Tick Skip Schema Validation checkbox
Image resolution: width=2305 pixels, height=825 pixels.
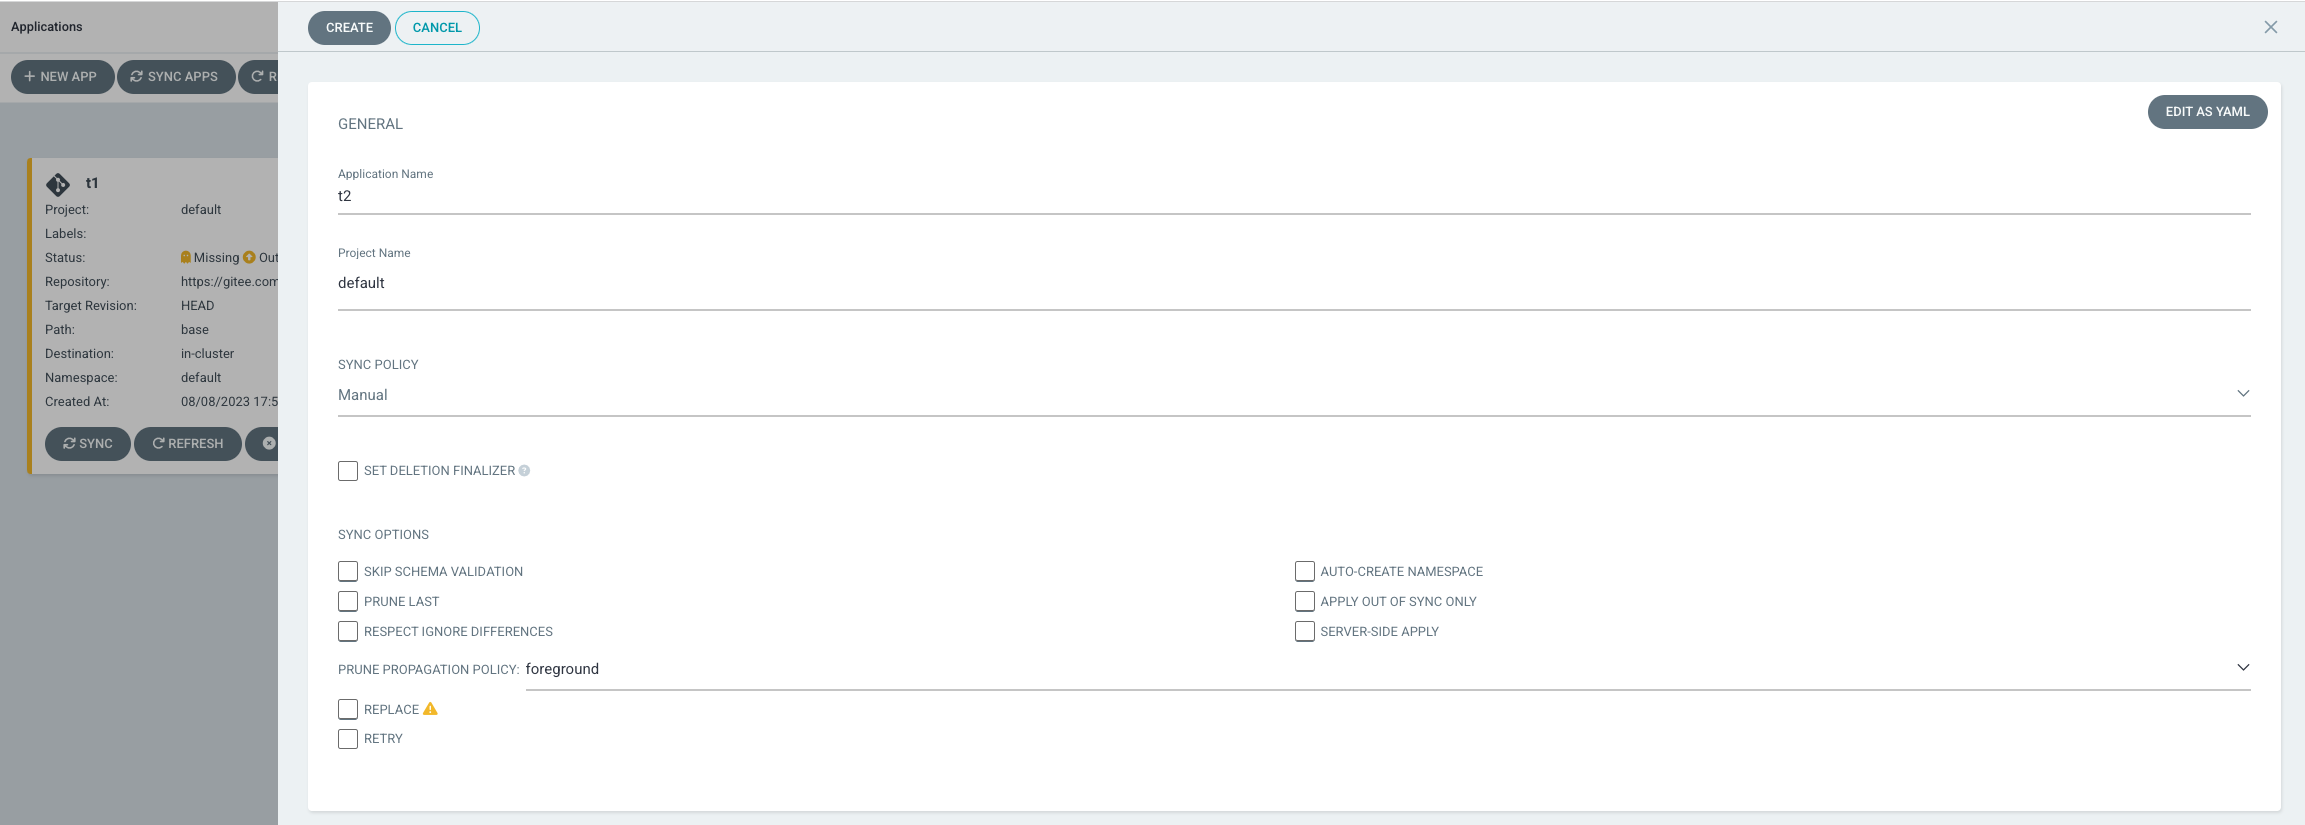(x=348, y=571)
